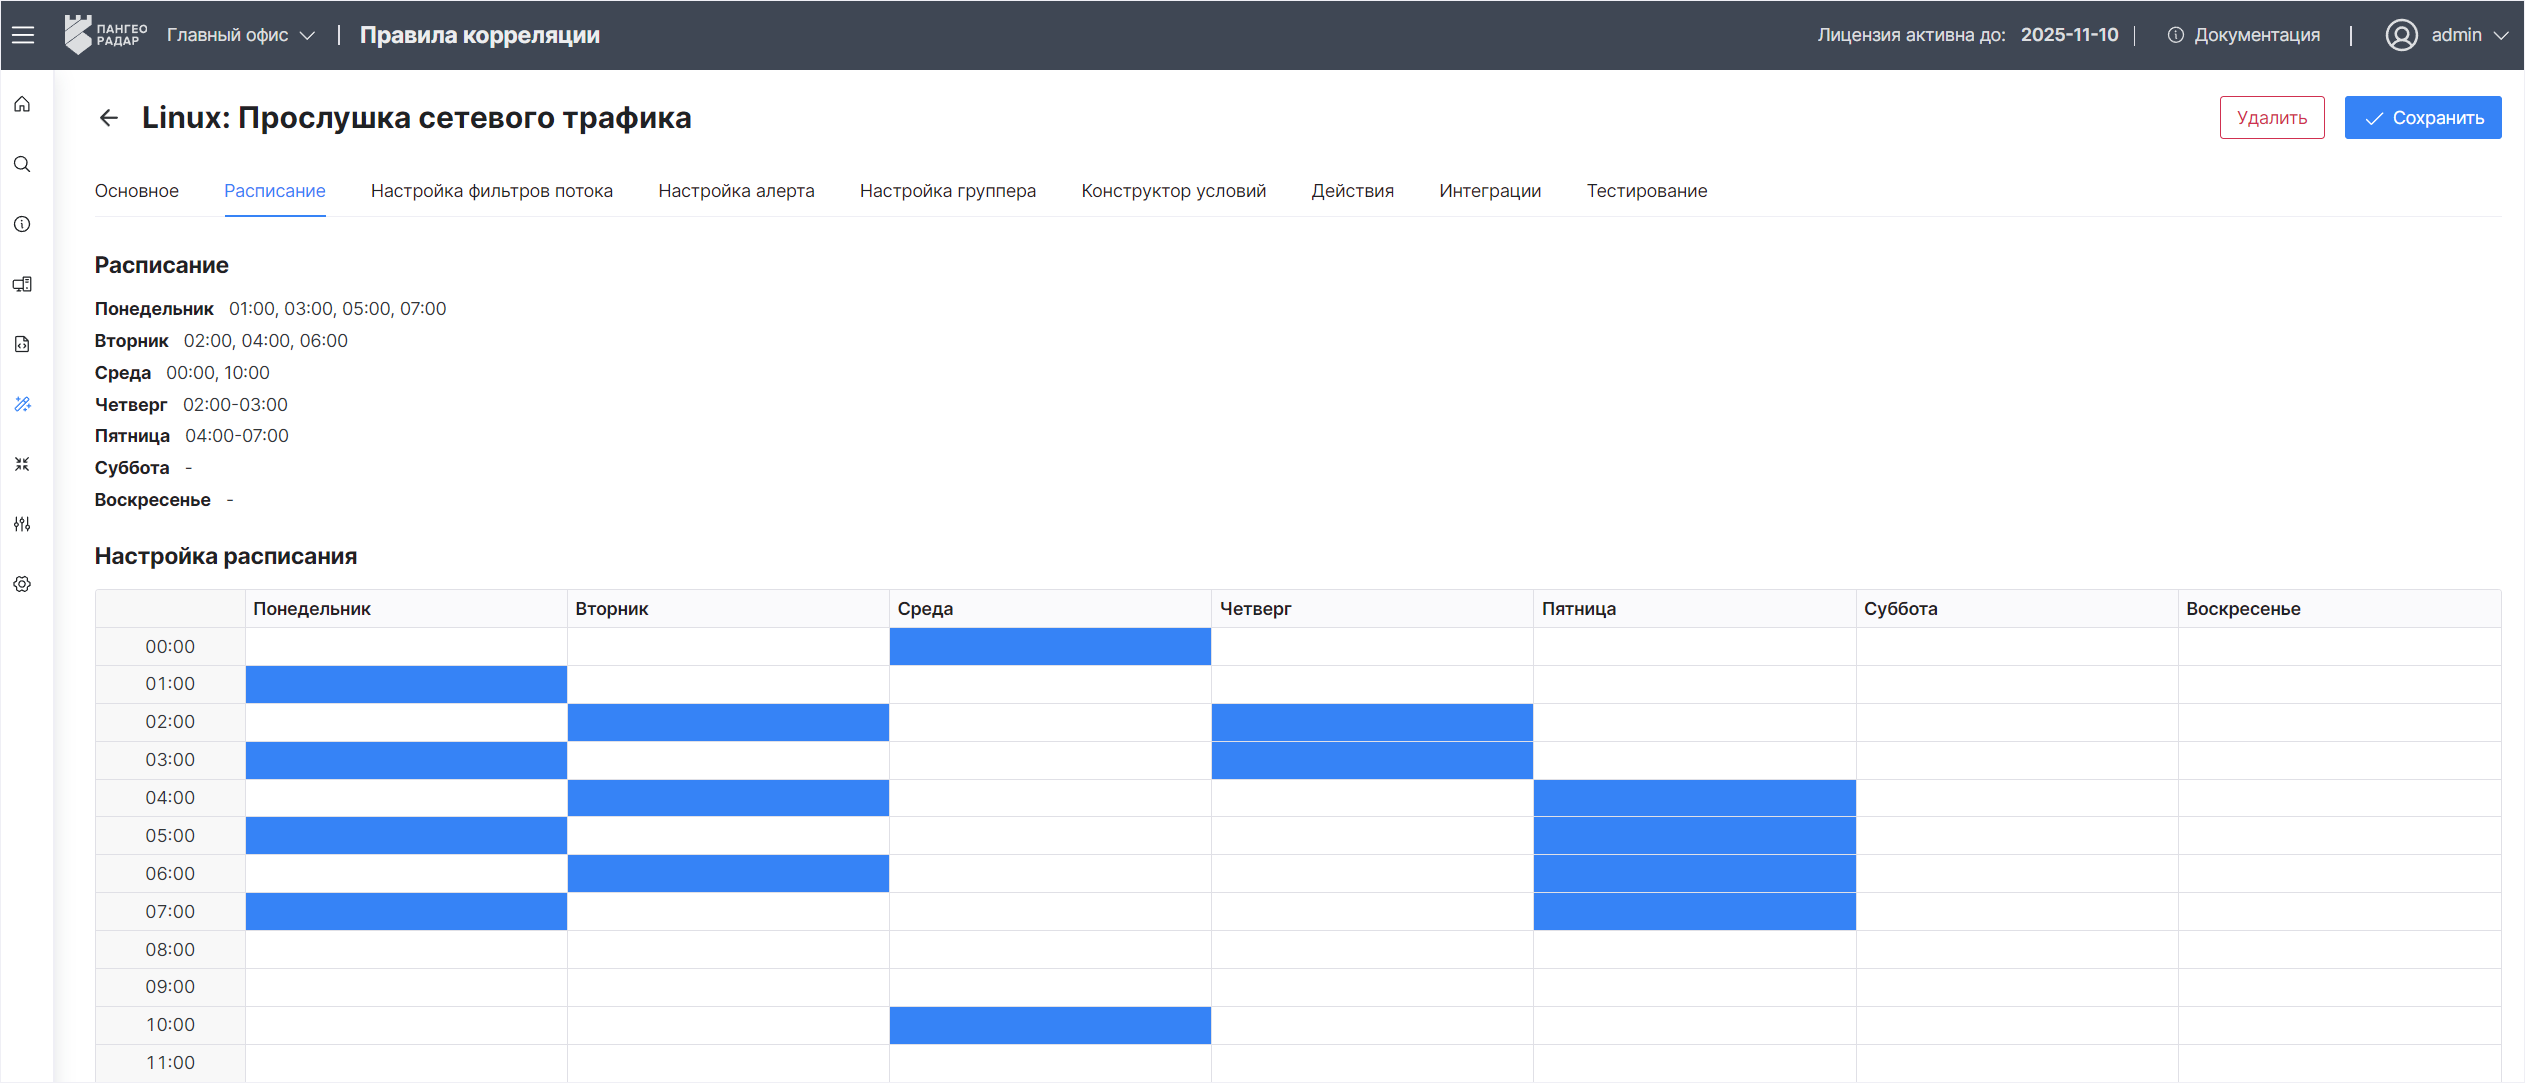Click the sliders settings sidebar icon
The image size is (2525, 1083).
pyautogui.click(x=22, y=524)
